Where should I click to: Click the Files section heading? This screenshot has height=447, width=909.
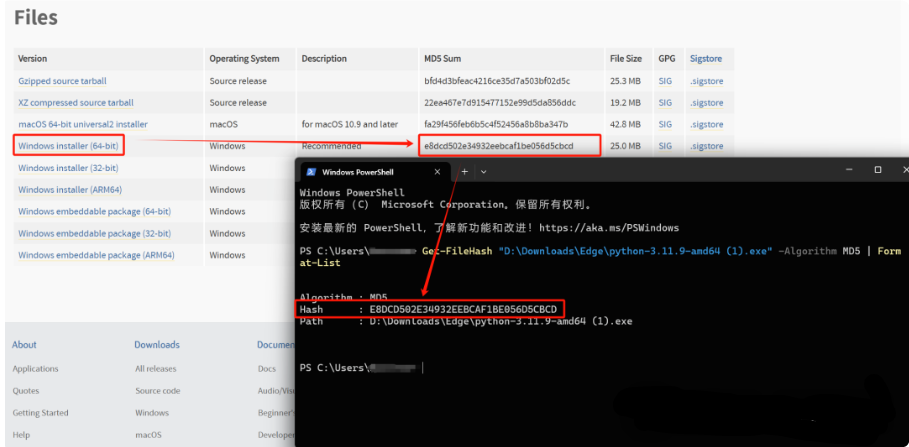click(36, 17)
